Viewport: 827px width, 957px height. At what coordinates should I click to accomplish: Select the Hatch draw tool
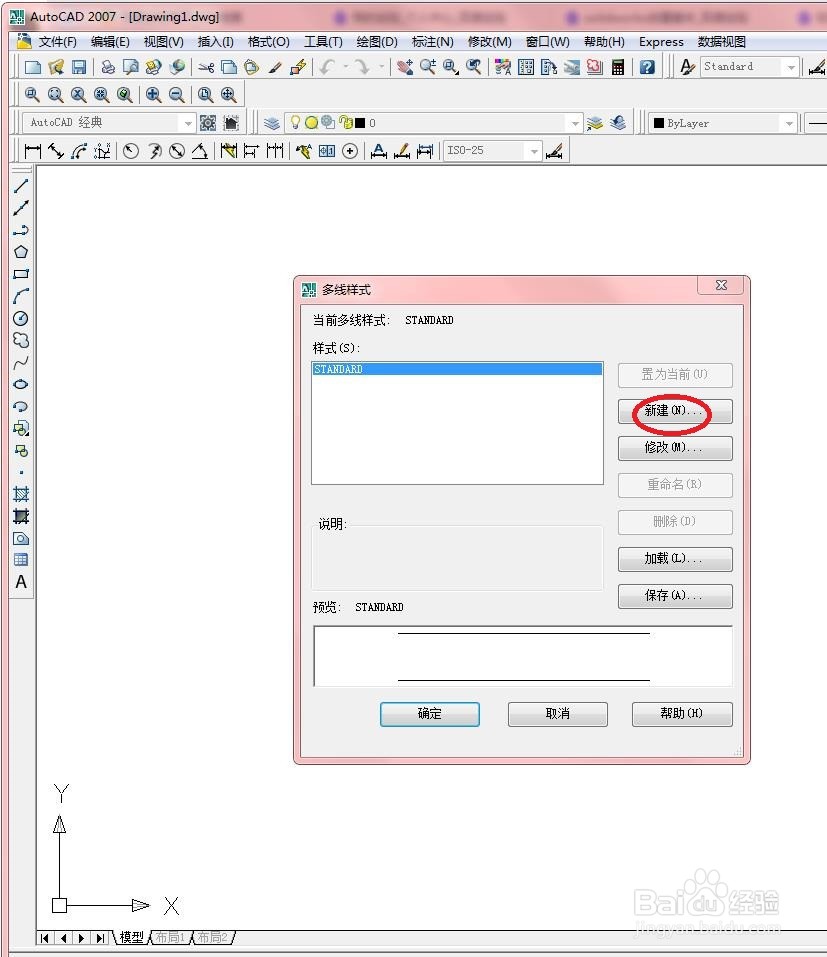tap(21, 494)
